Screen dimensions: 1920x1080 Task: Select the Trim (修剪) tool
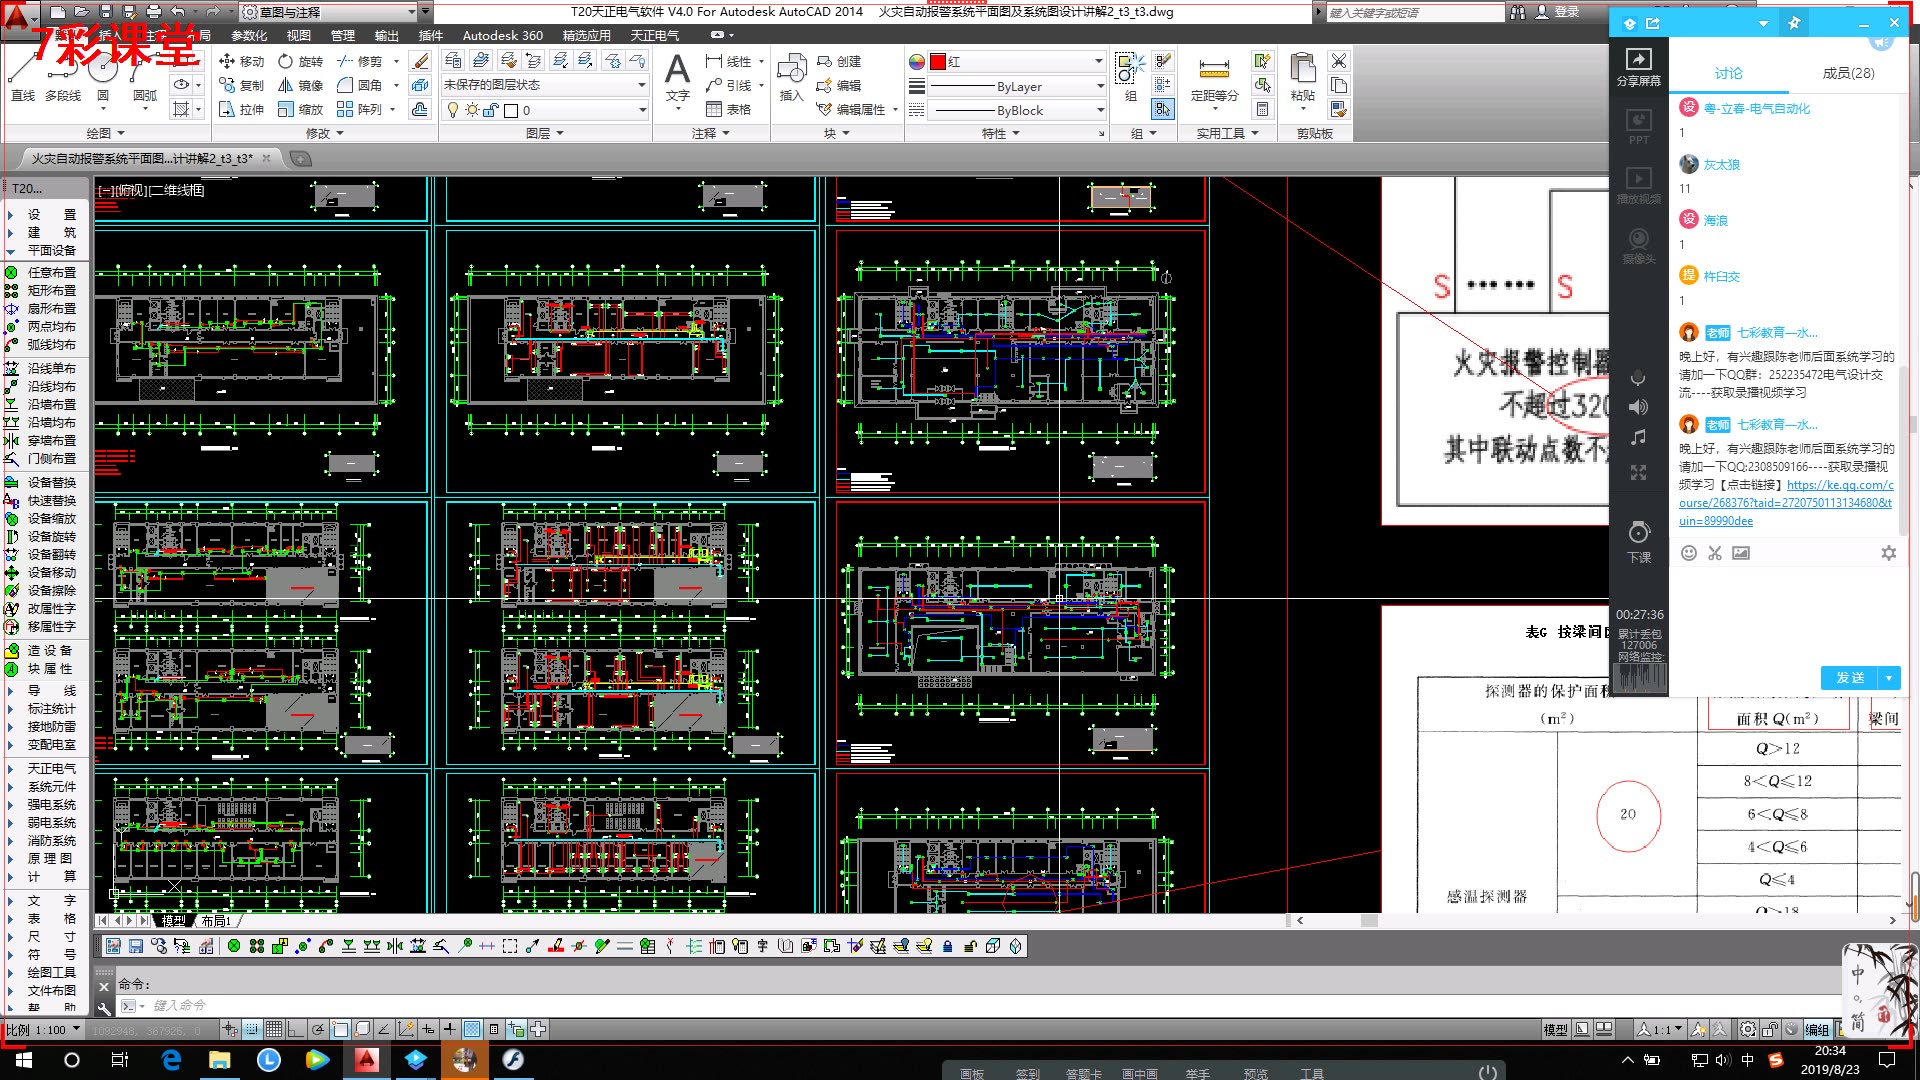(x=360, y=61)
